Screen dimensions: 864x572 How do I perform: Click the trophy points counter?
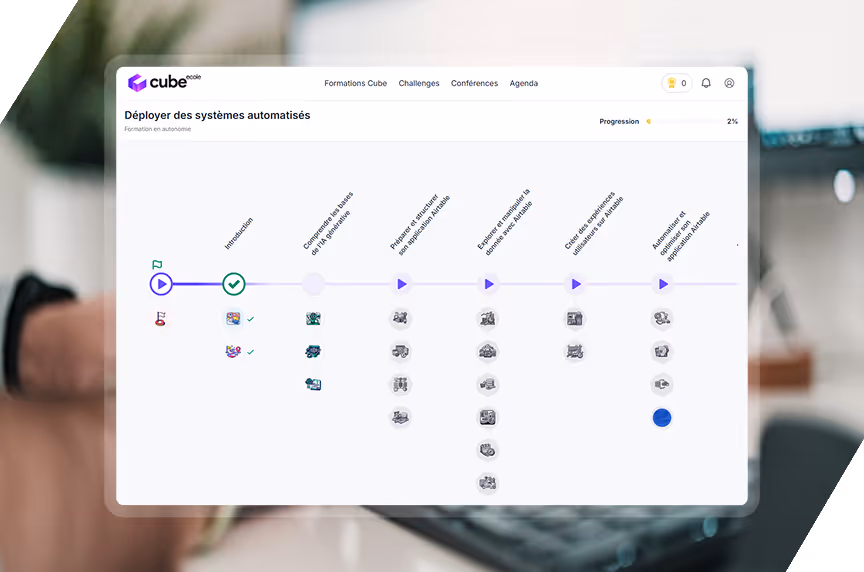677,83
